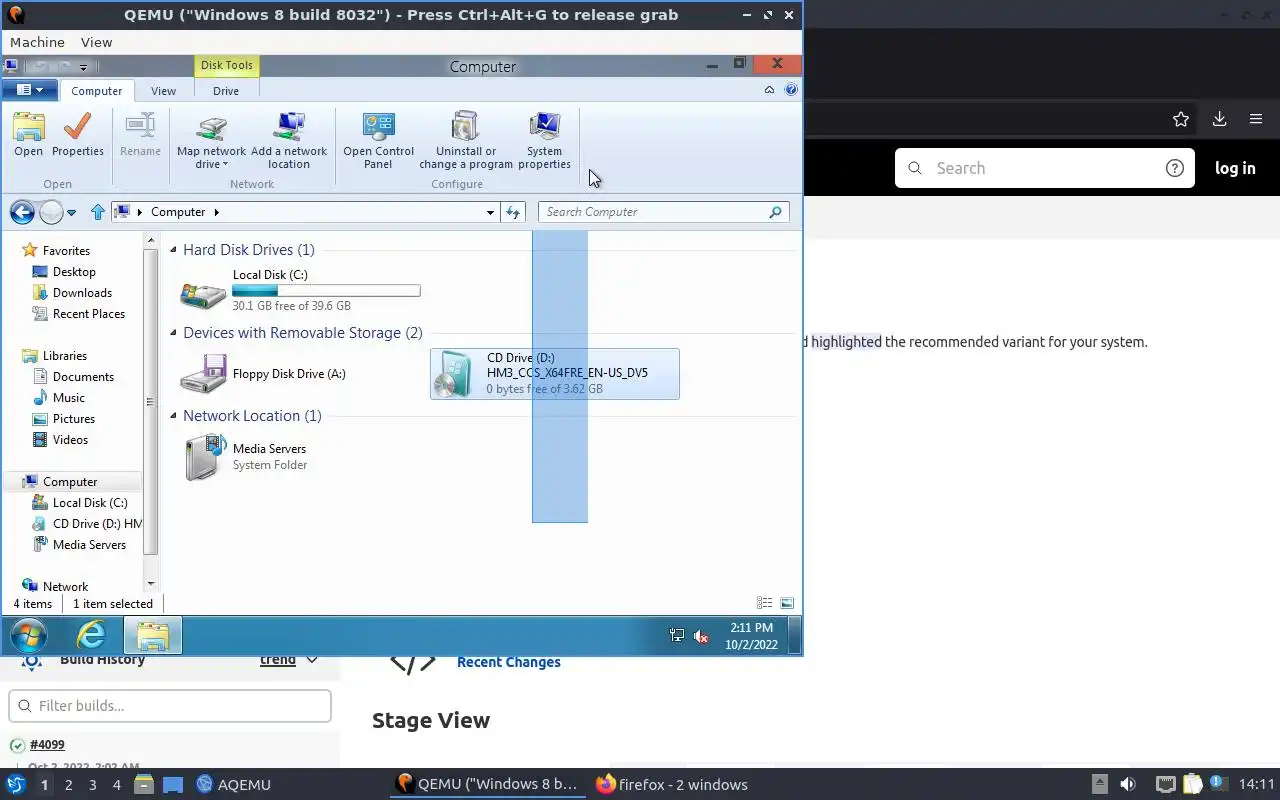This screenshot has height=800, width=1280.
Task: Open the address bar history dropdown
Action: 490,212
